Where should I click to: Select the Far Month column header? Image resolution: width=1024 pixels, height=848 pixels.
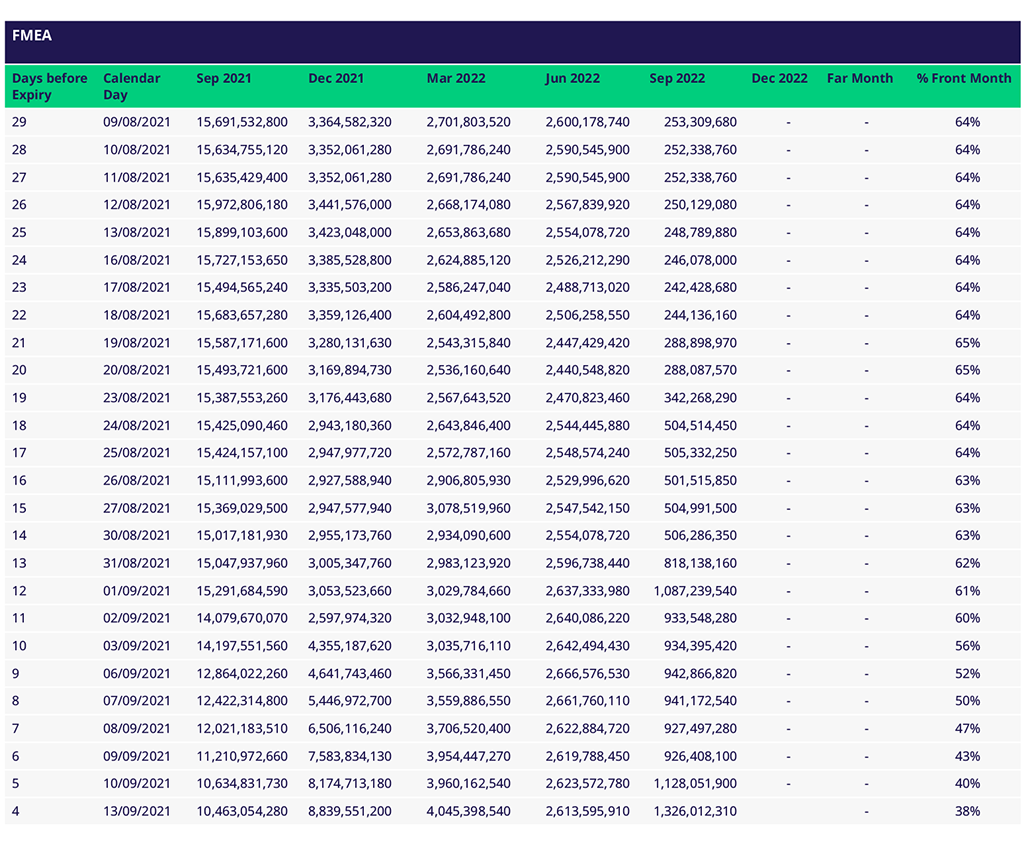[x=860, y=78]
